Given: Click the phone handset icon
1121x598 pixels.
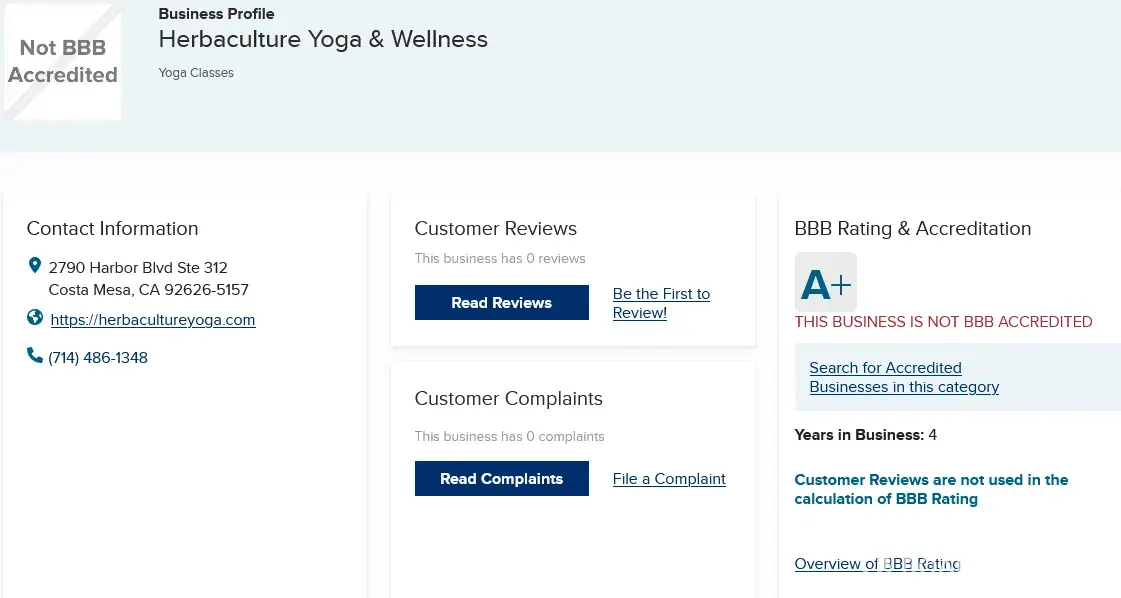Looking at the screenshot, I should pyautogui.click(x=35, y=355).
